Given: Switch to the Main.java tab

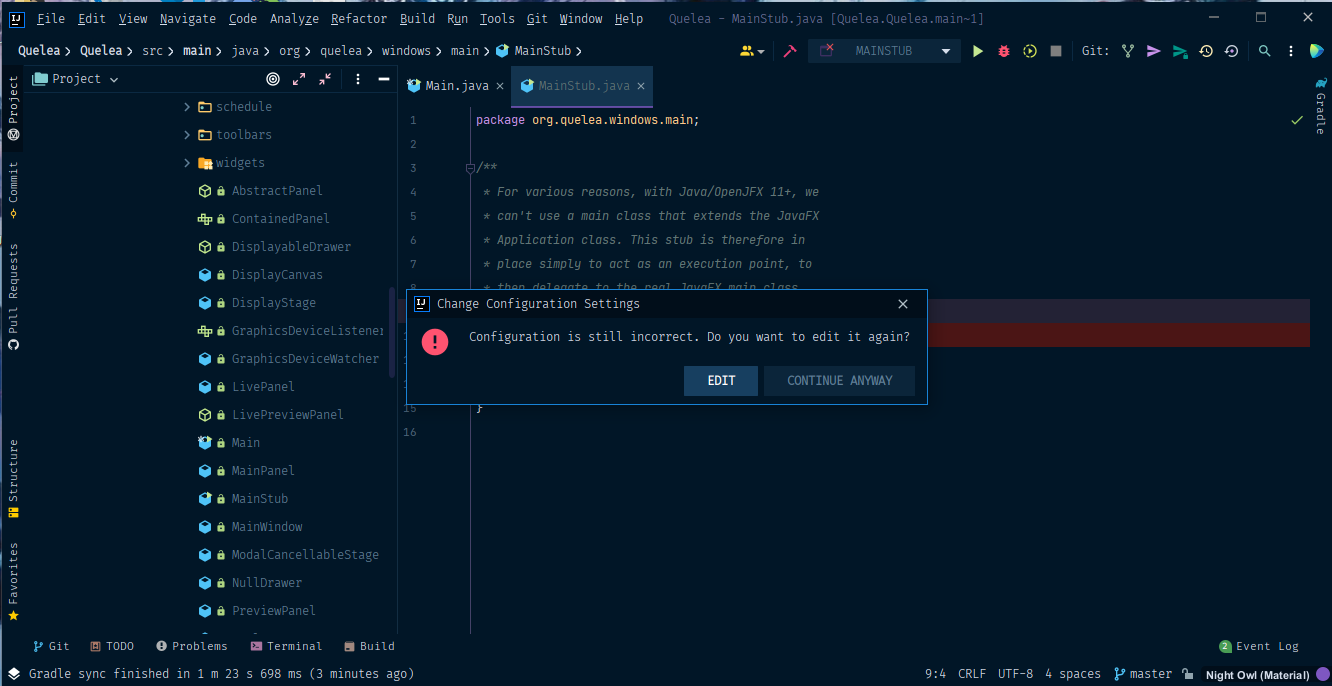Looking at the screenshot, I should point(455,86).
